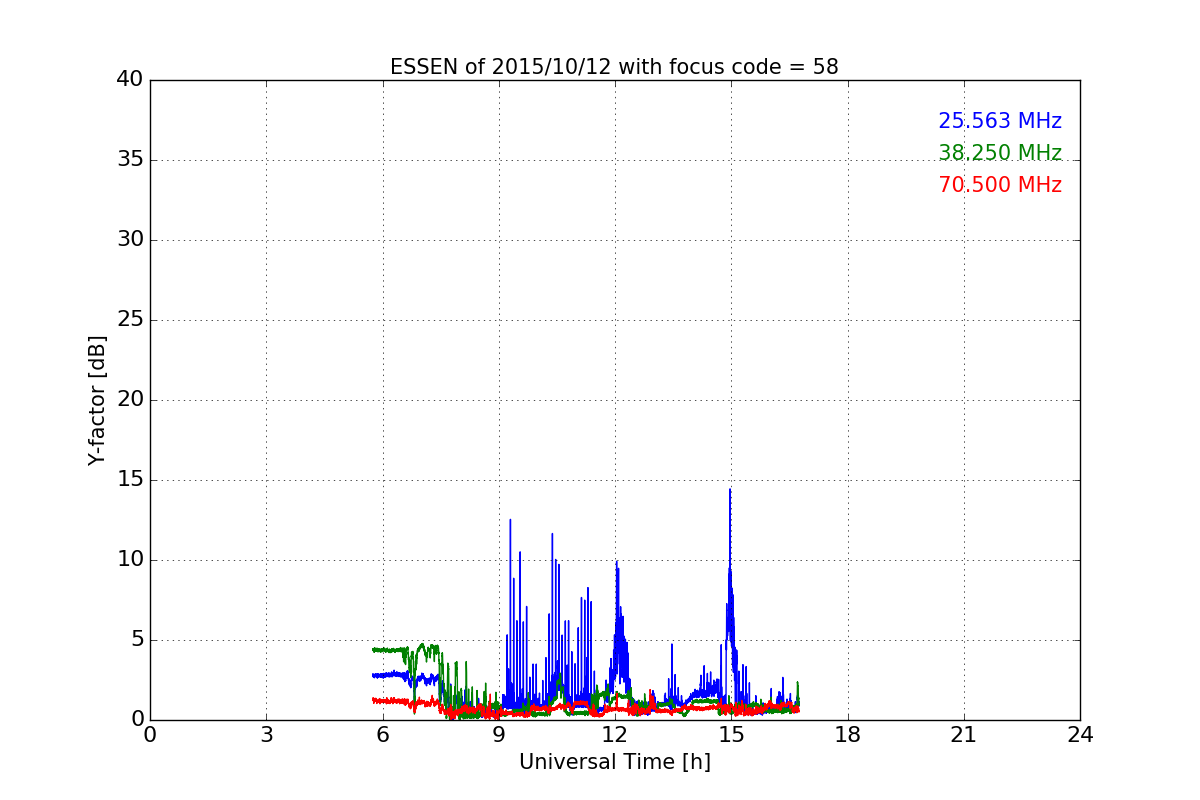Click y-axis tick label '25'
The width and height of the screenshot is (1200, 800).
tap(130, 320)
